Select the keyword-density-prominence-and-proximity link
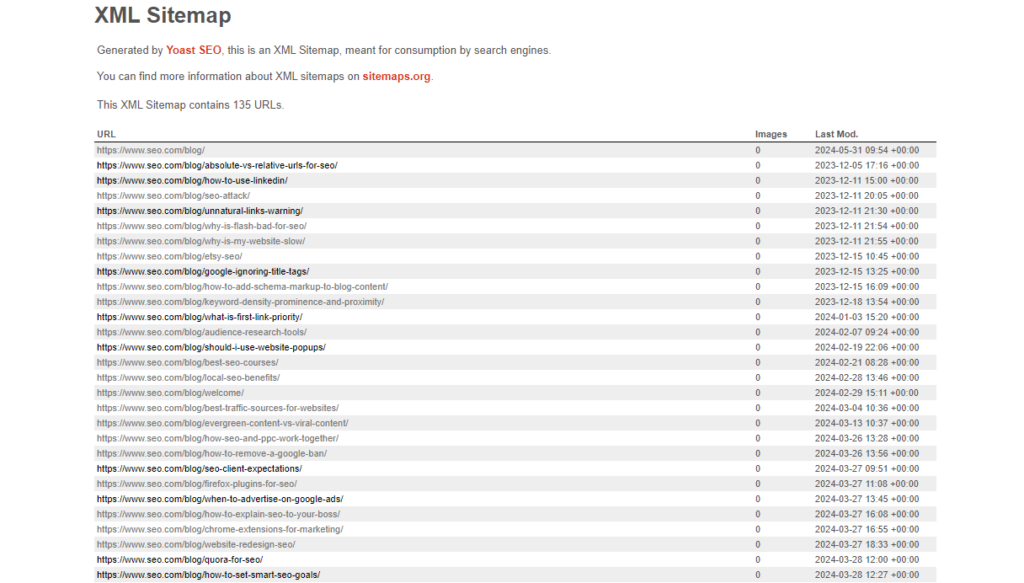The width and height of the screenshot is (1024, 583). point(239,301)
